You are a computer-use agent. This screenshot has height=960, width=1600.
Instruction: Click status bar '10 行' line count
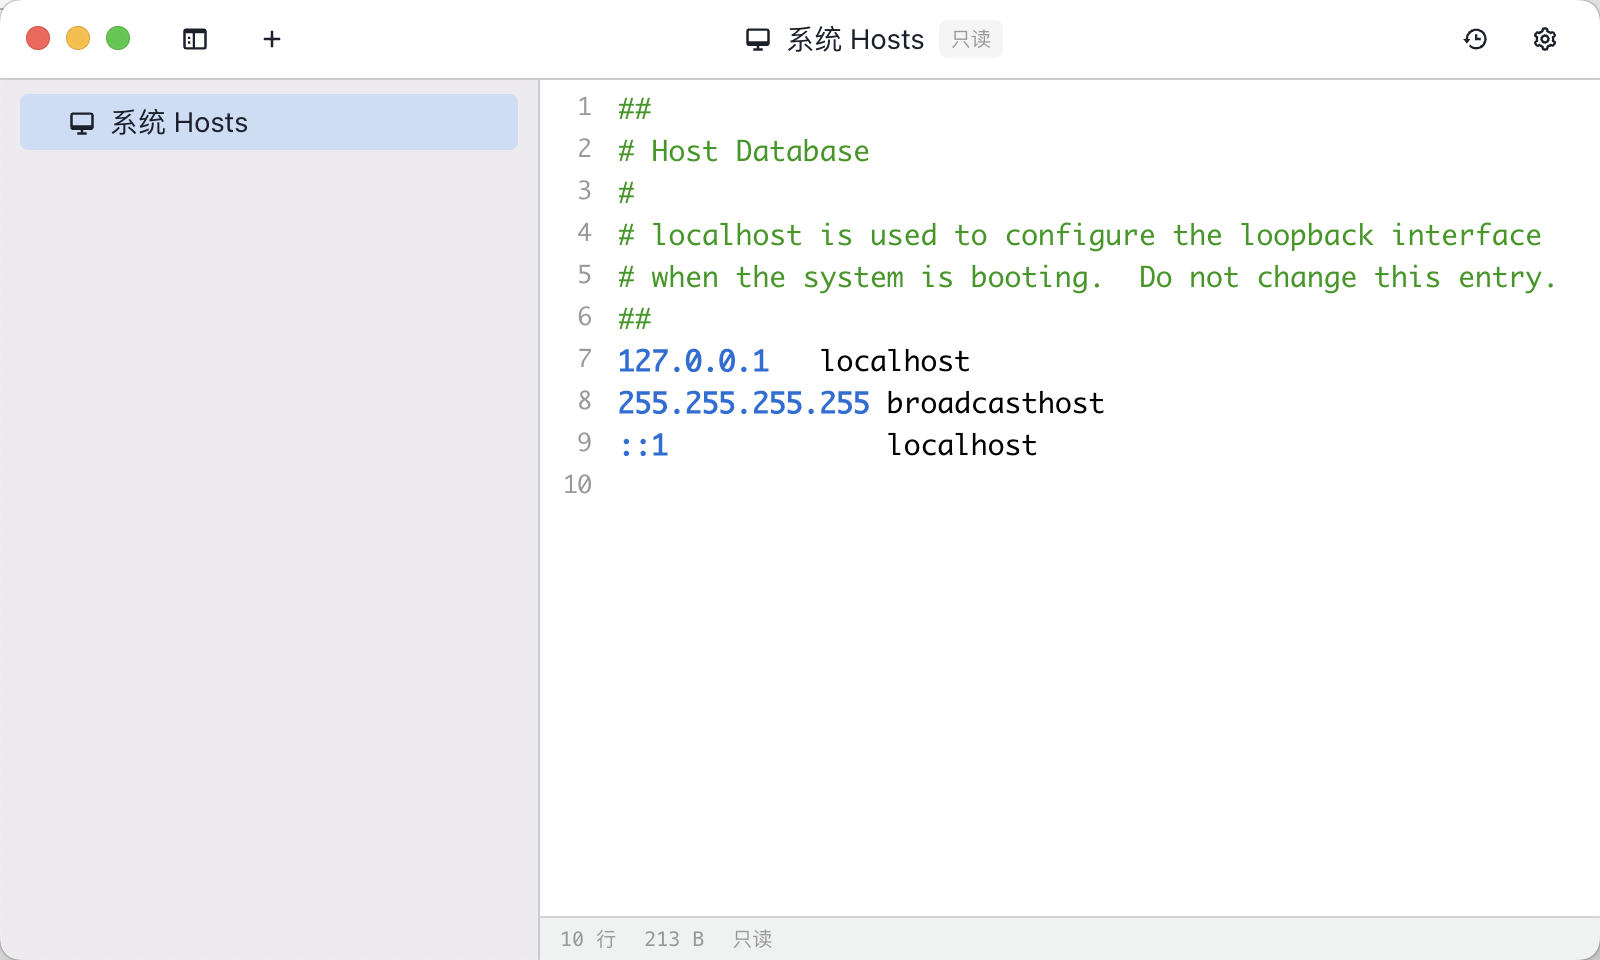coord(588,939)
